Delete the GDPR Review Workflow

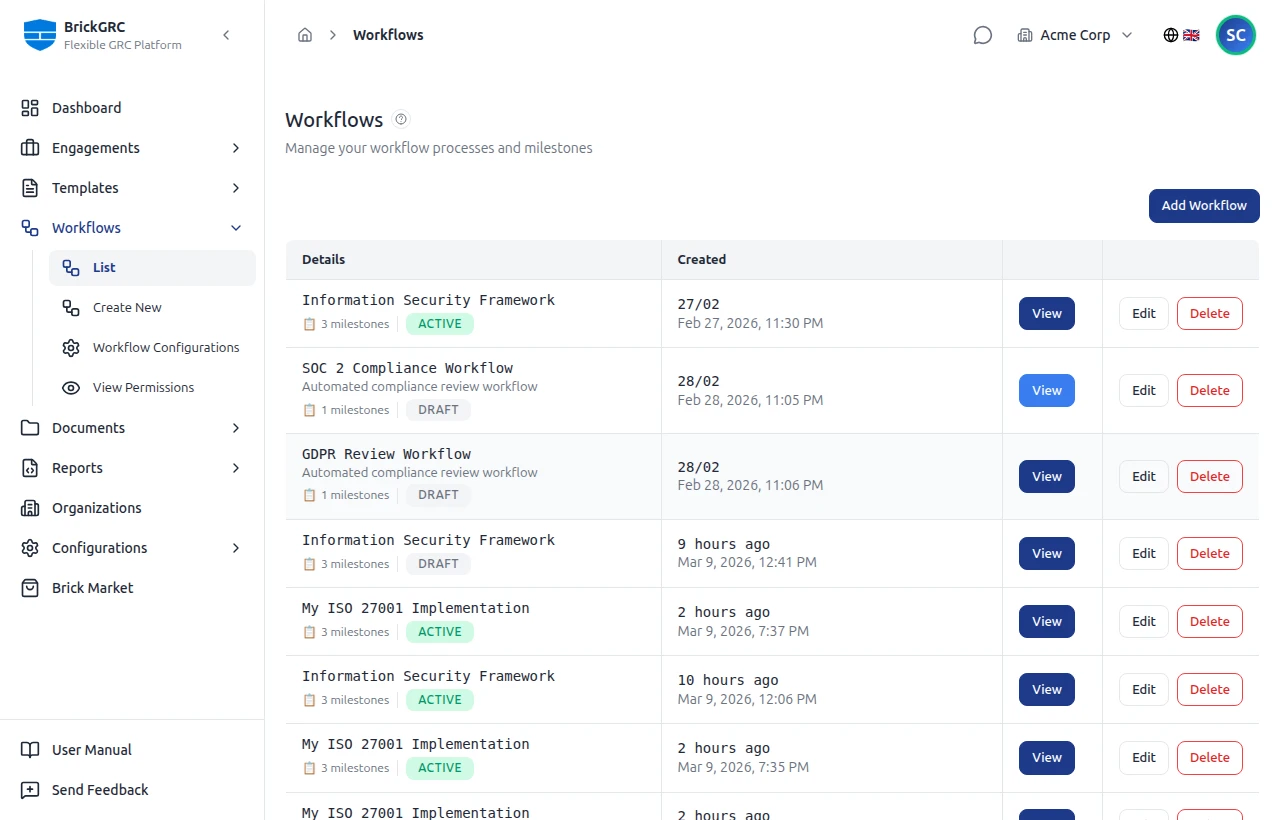tap(1209, 476)
